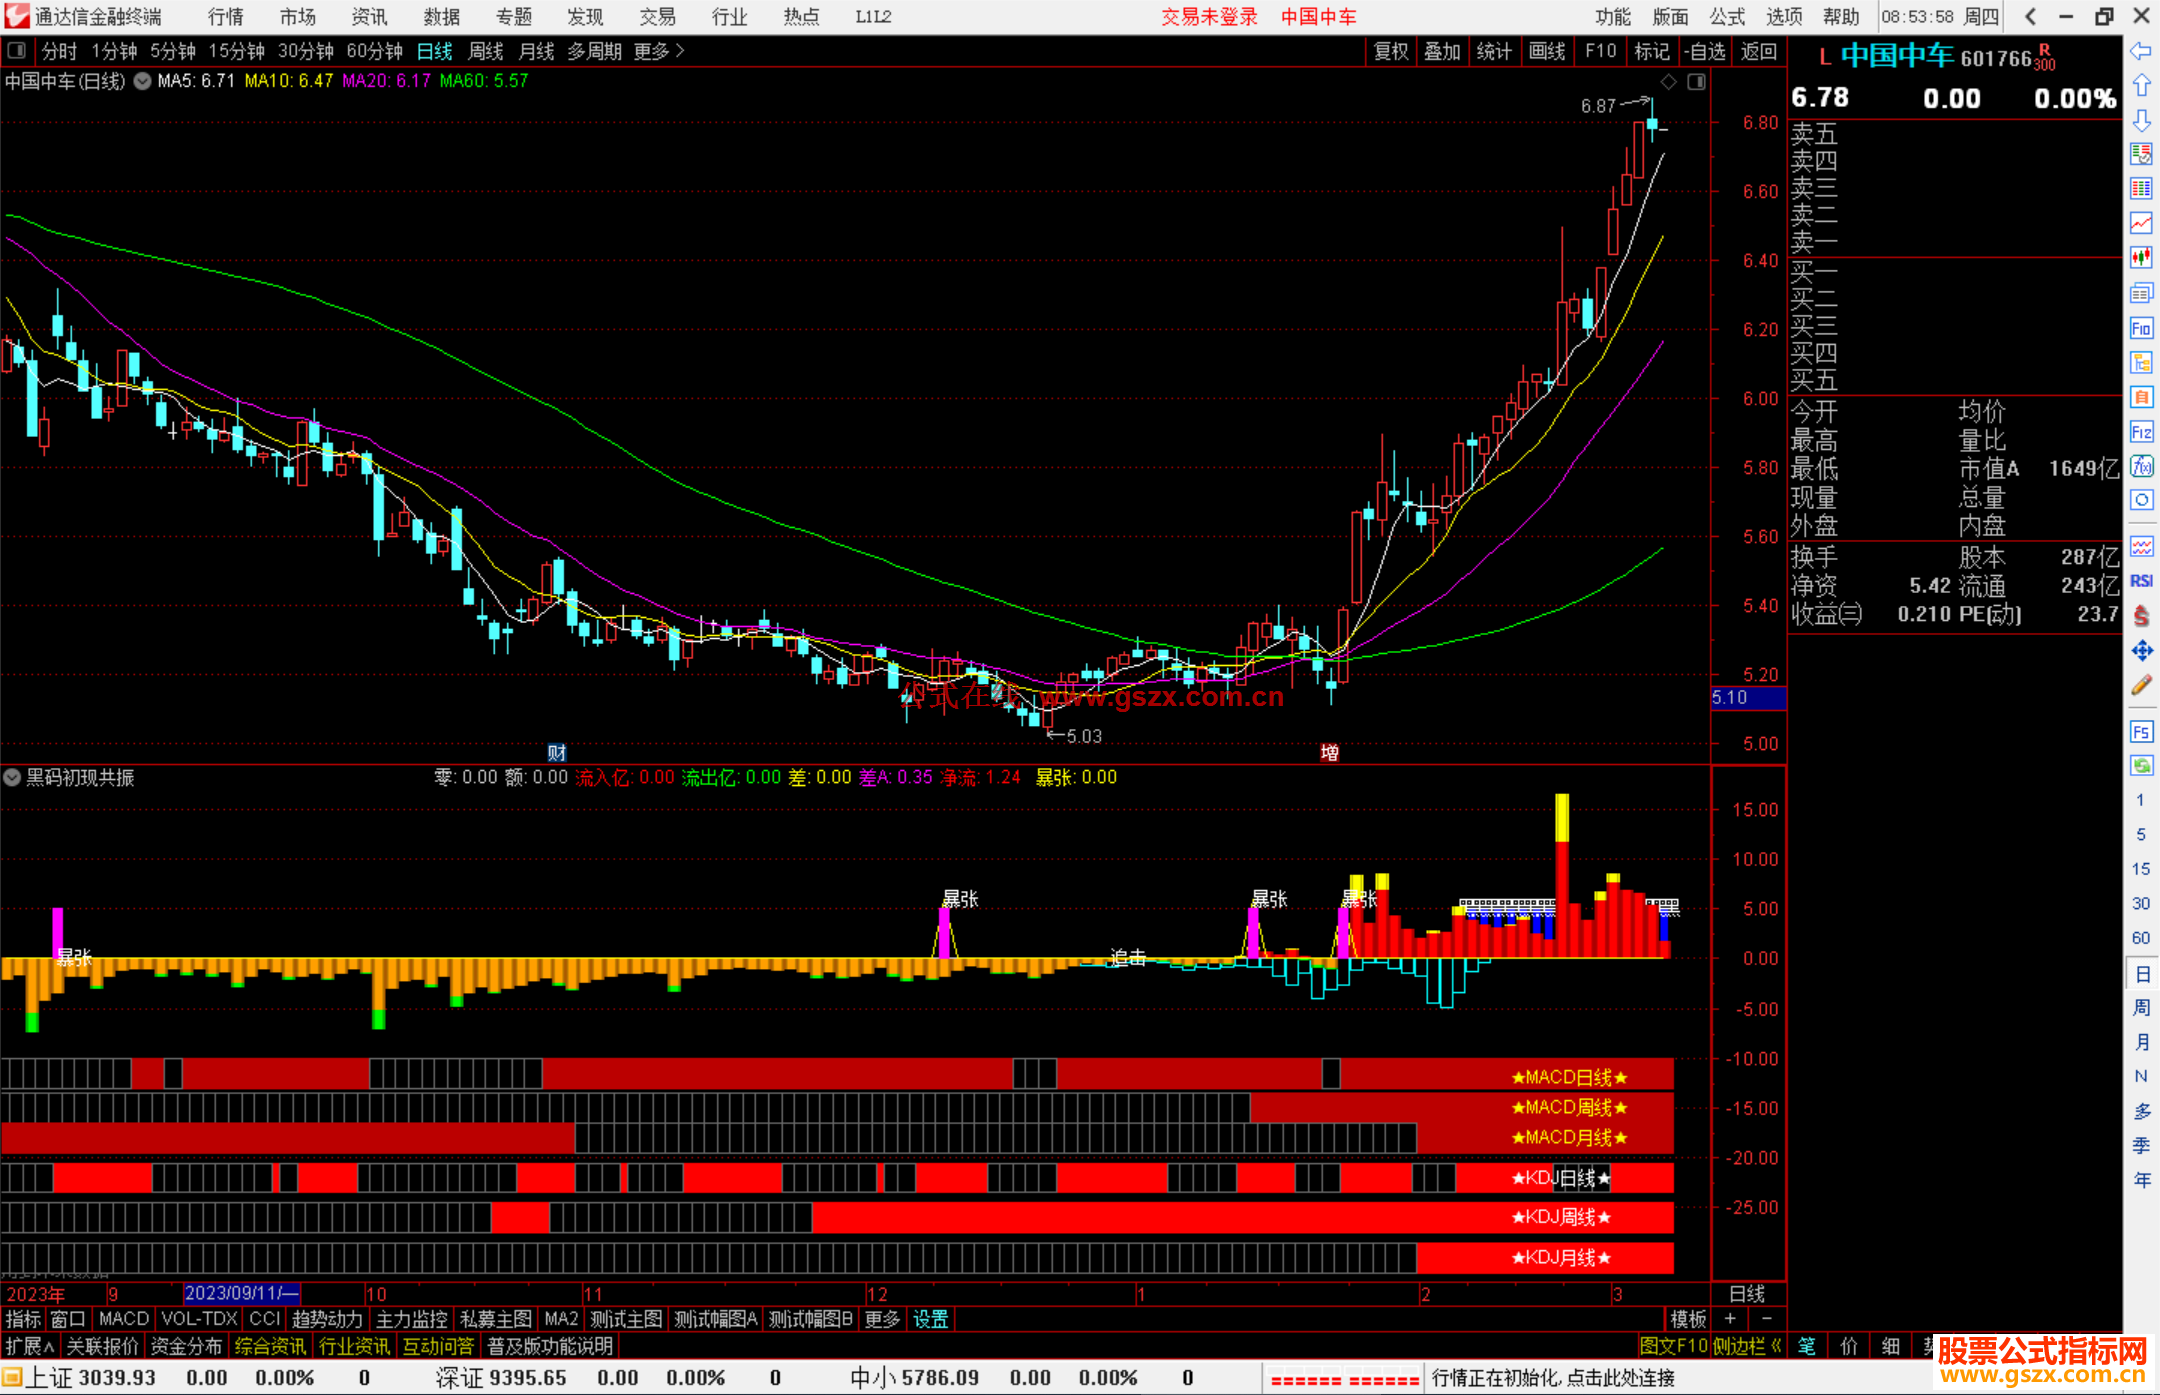
Task: Click the candlestick chart sidebar icon
Action: [2141, 257]
